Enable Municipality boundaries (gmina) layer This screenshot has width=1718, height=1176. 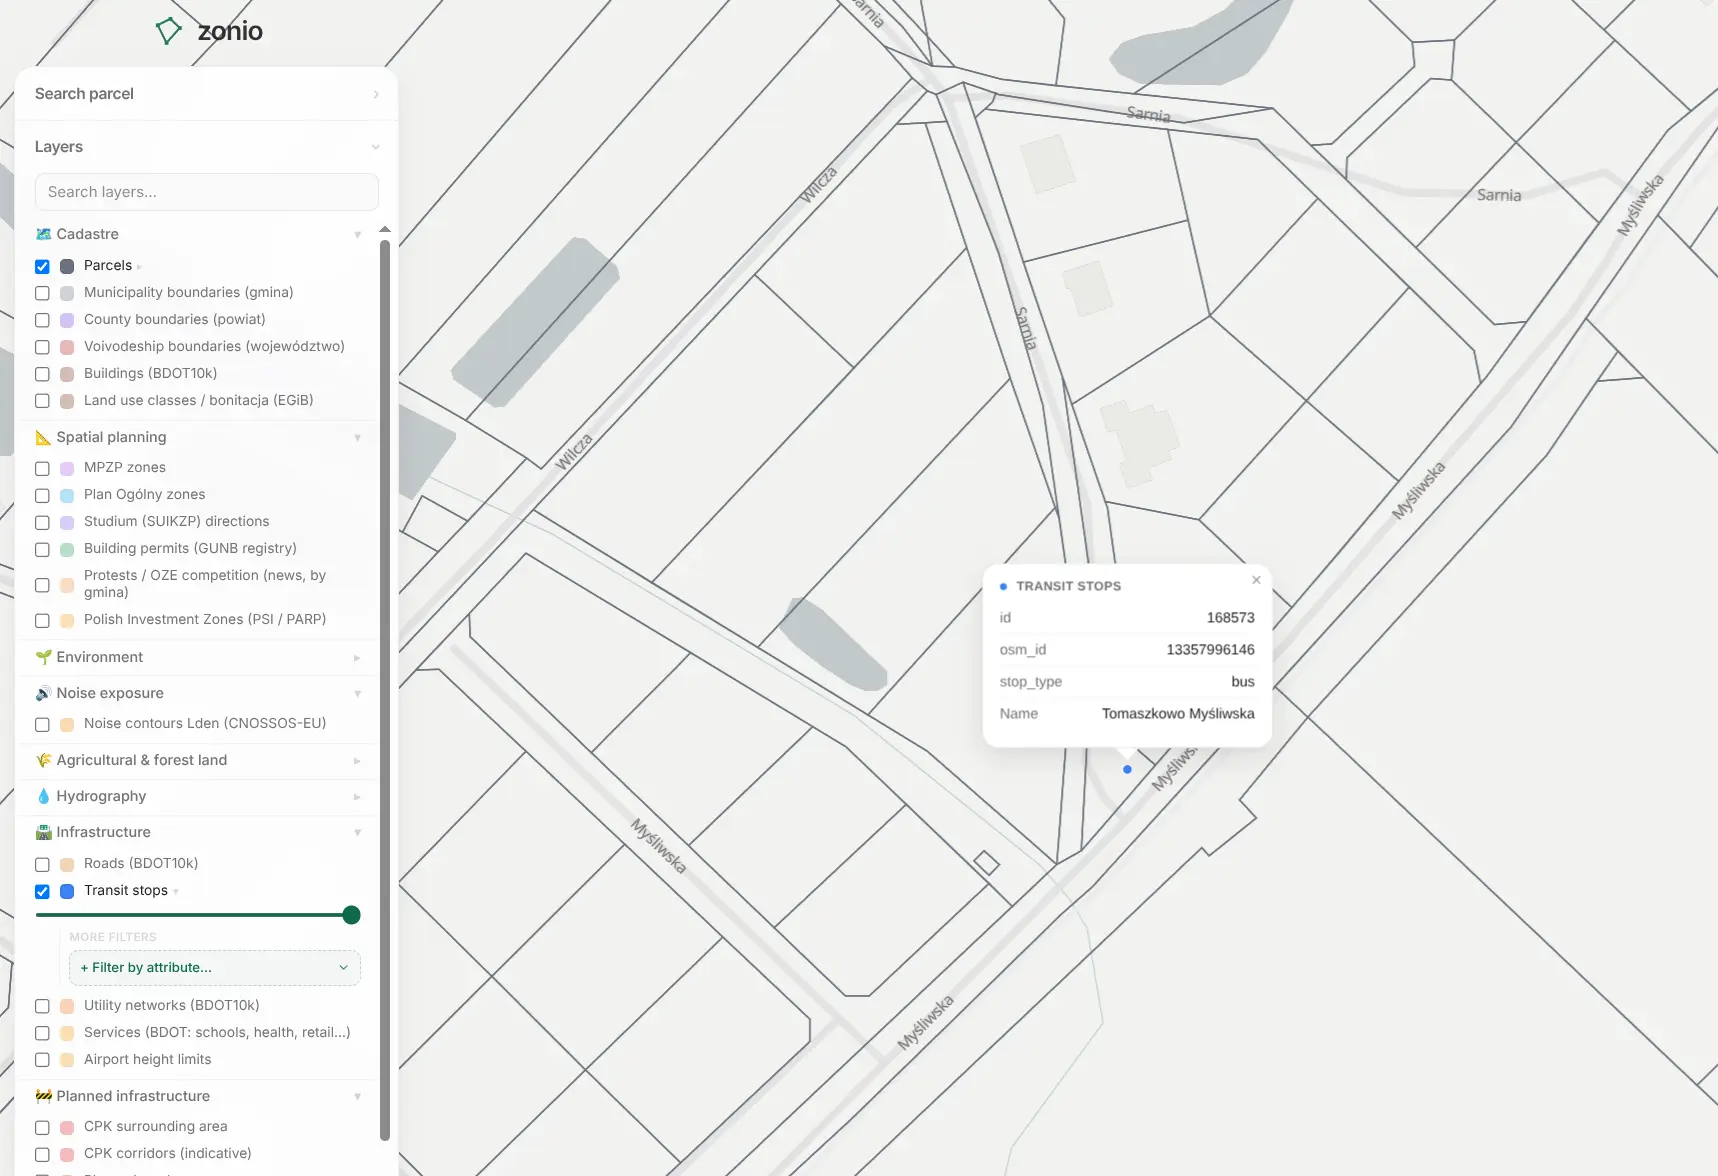pos(42,293)
